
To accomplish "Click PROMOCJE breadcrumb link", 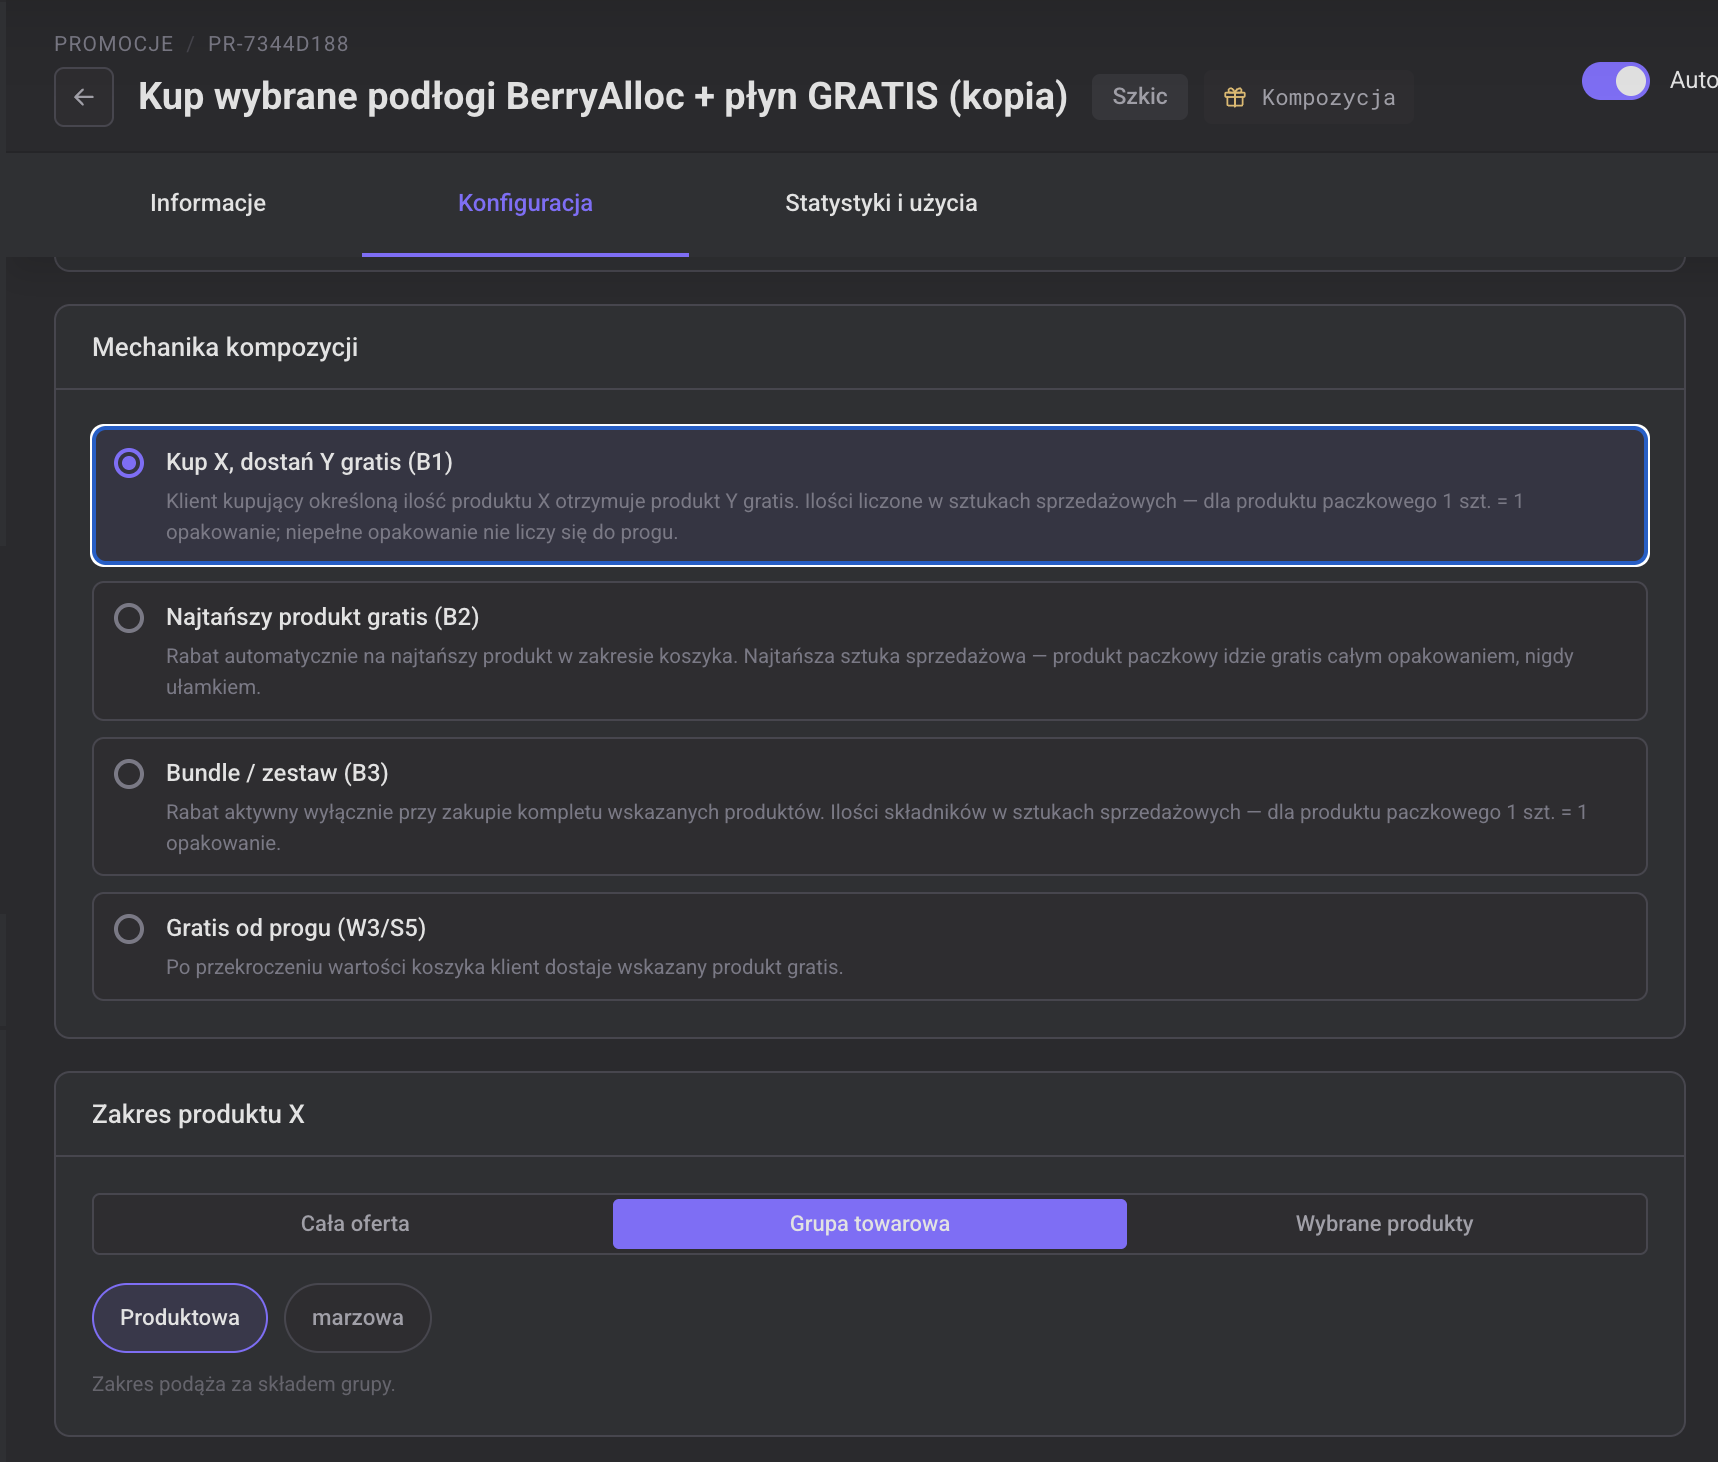I will tap(114, 44).
